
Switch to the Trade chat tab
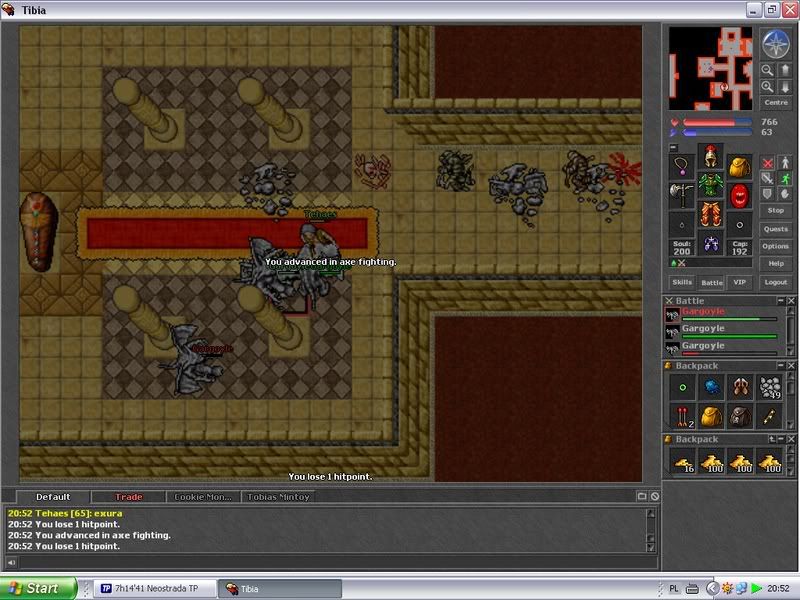click(129, 497)
